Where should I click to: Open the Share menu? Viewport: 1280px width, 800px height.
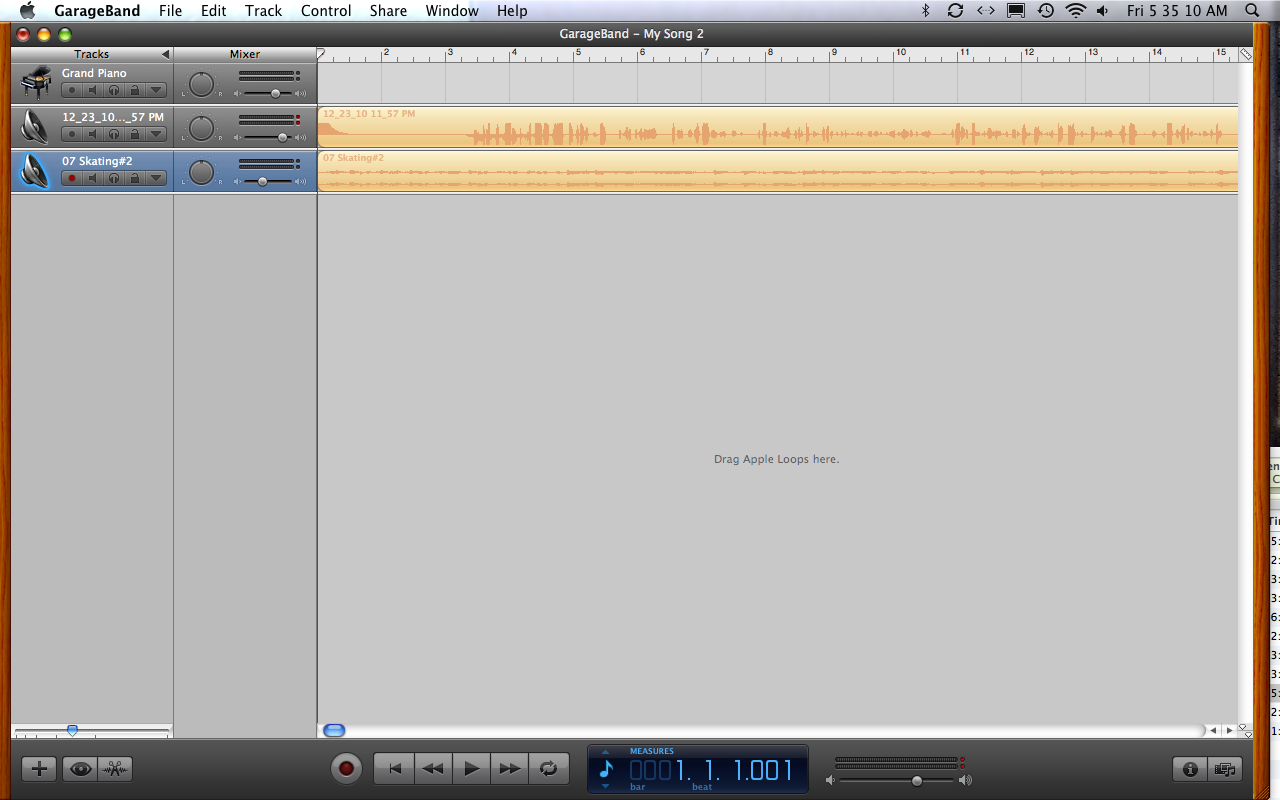pos(388,11)
